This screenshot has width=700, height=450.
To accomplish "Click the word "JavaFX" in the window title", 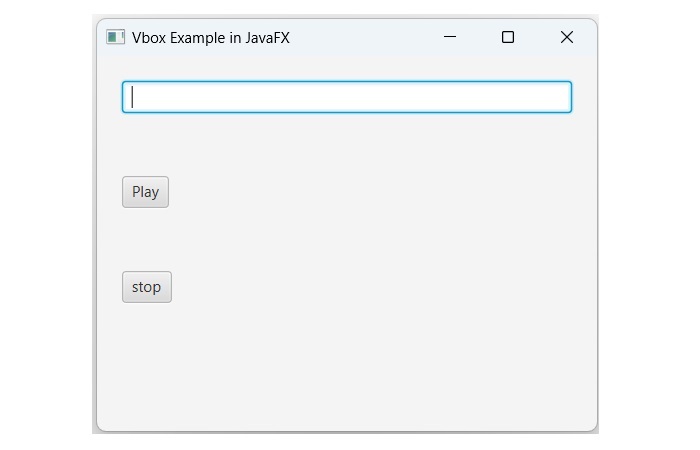I will click(267, 38).
